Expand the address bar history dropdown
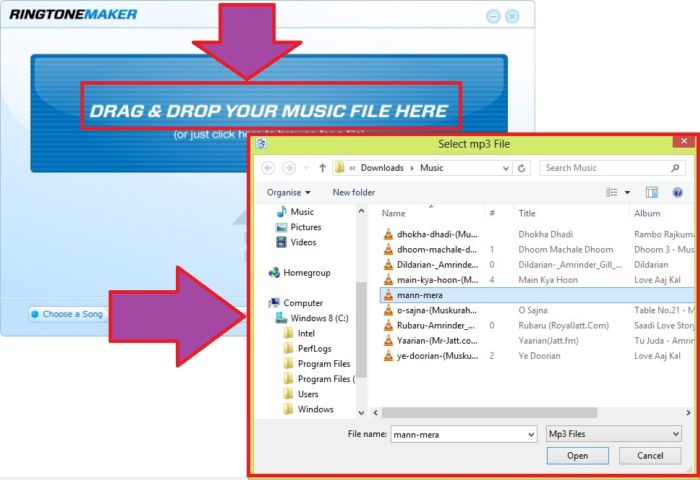Screen dimensions: 700x480 point(505,168)
